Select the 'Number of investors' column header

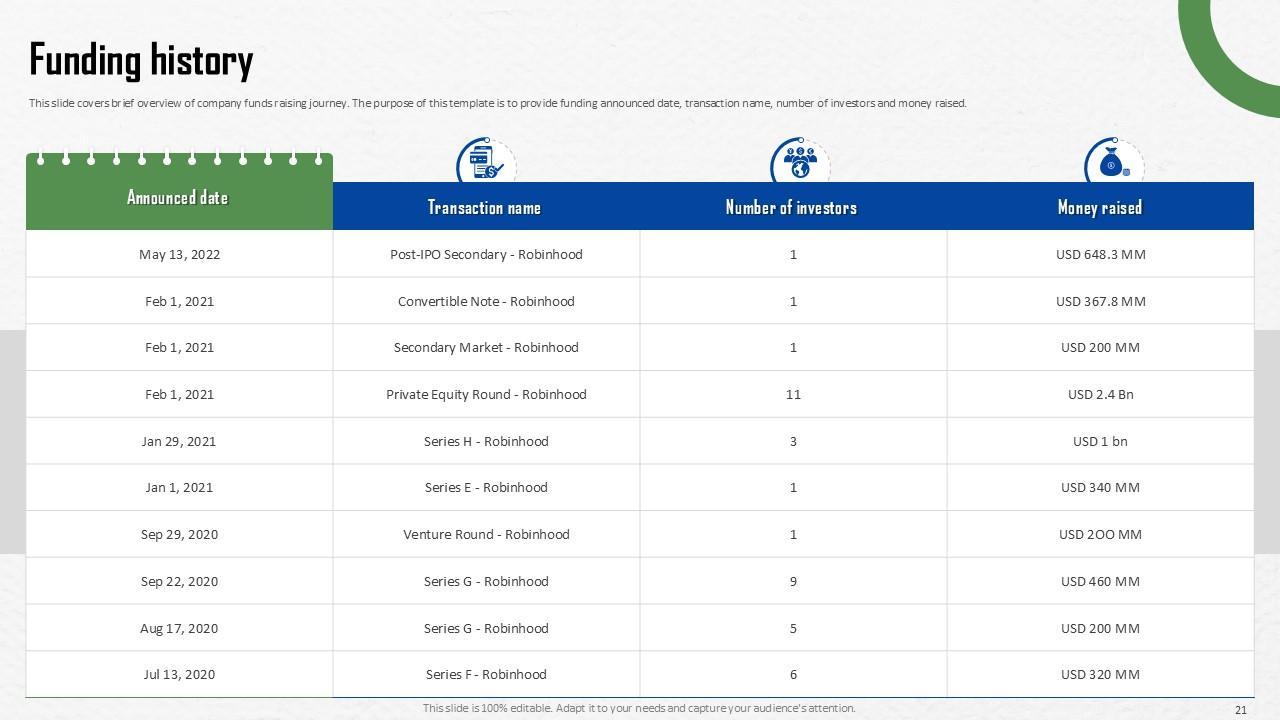point(792,207)
